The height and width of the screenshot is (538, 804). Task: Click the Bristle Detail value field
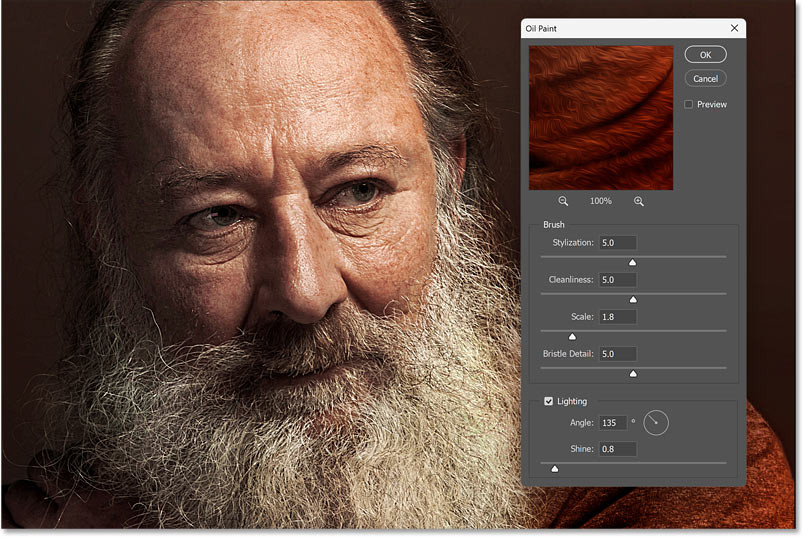617,354
